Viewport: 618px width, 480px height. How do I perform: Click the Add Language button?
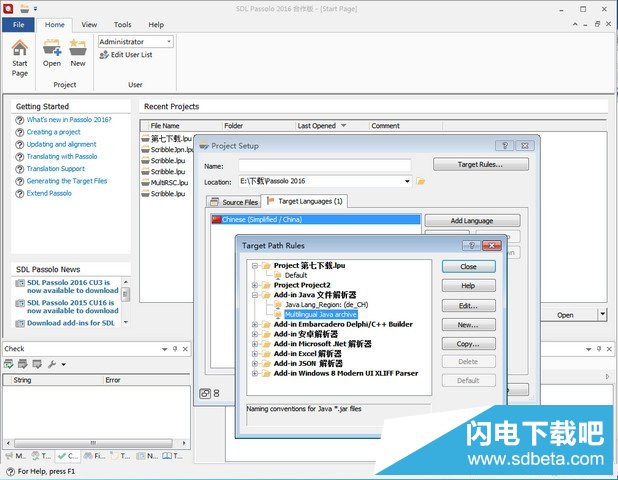tap(472, 221)
